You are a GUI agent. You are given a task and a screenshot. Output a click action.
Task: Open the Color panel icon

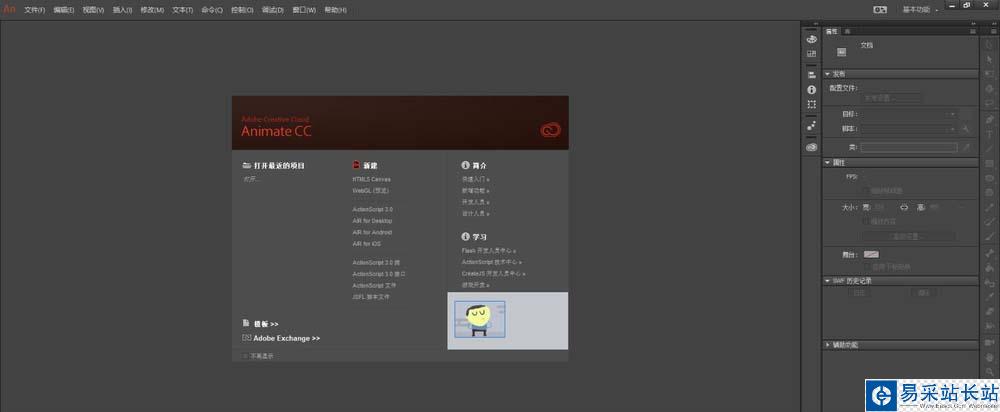coord(811,39)
